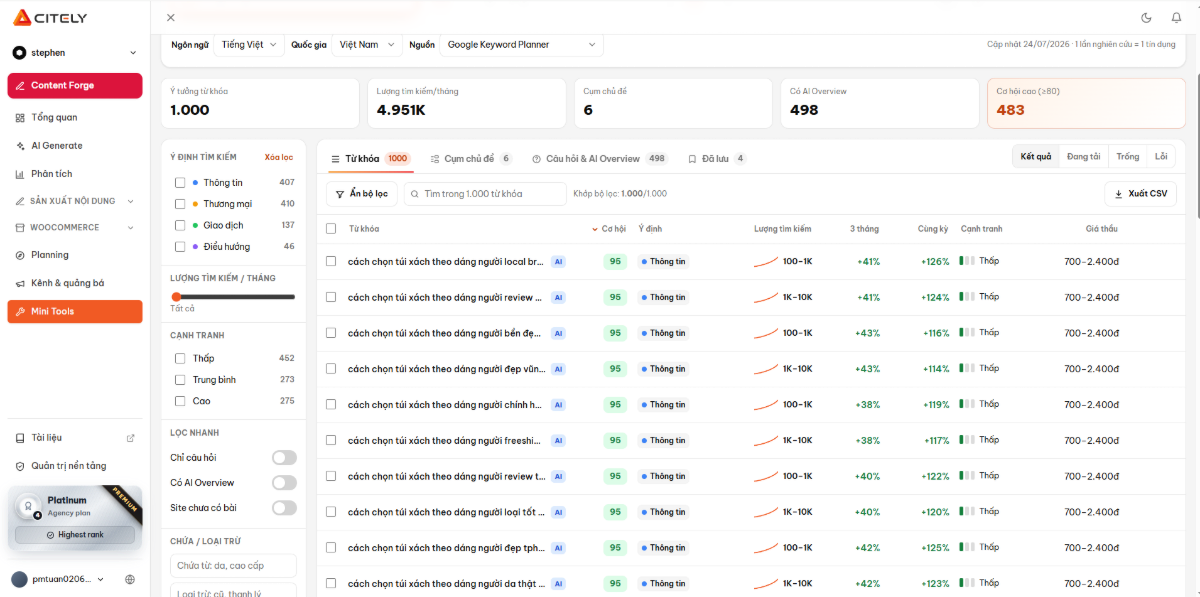The height and width of the screenshot is (597, 1200).
Task: Click the Xuất CSV button
Action: 1140,194
